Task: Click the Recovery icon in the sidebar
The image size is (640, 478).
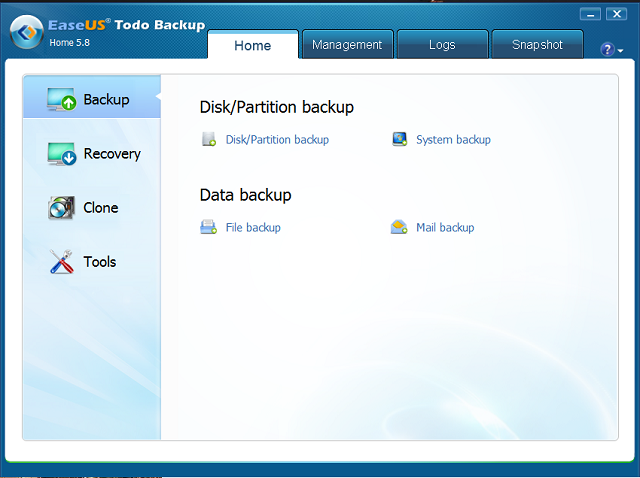Action: (61, 154)
